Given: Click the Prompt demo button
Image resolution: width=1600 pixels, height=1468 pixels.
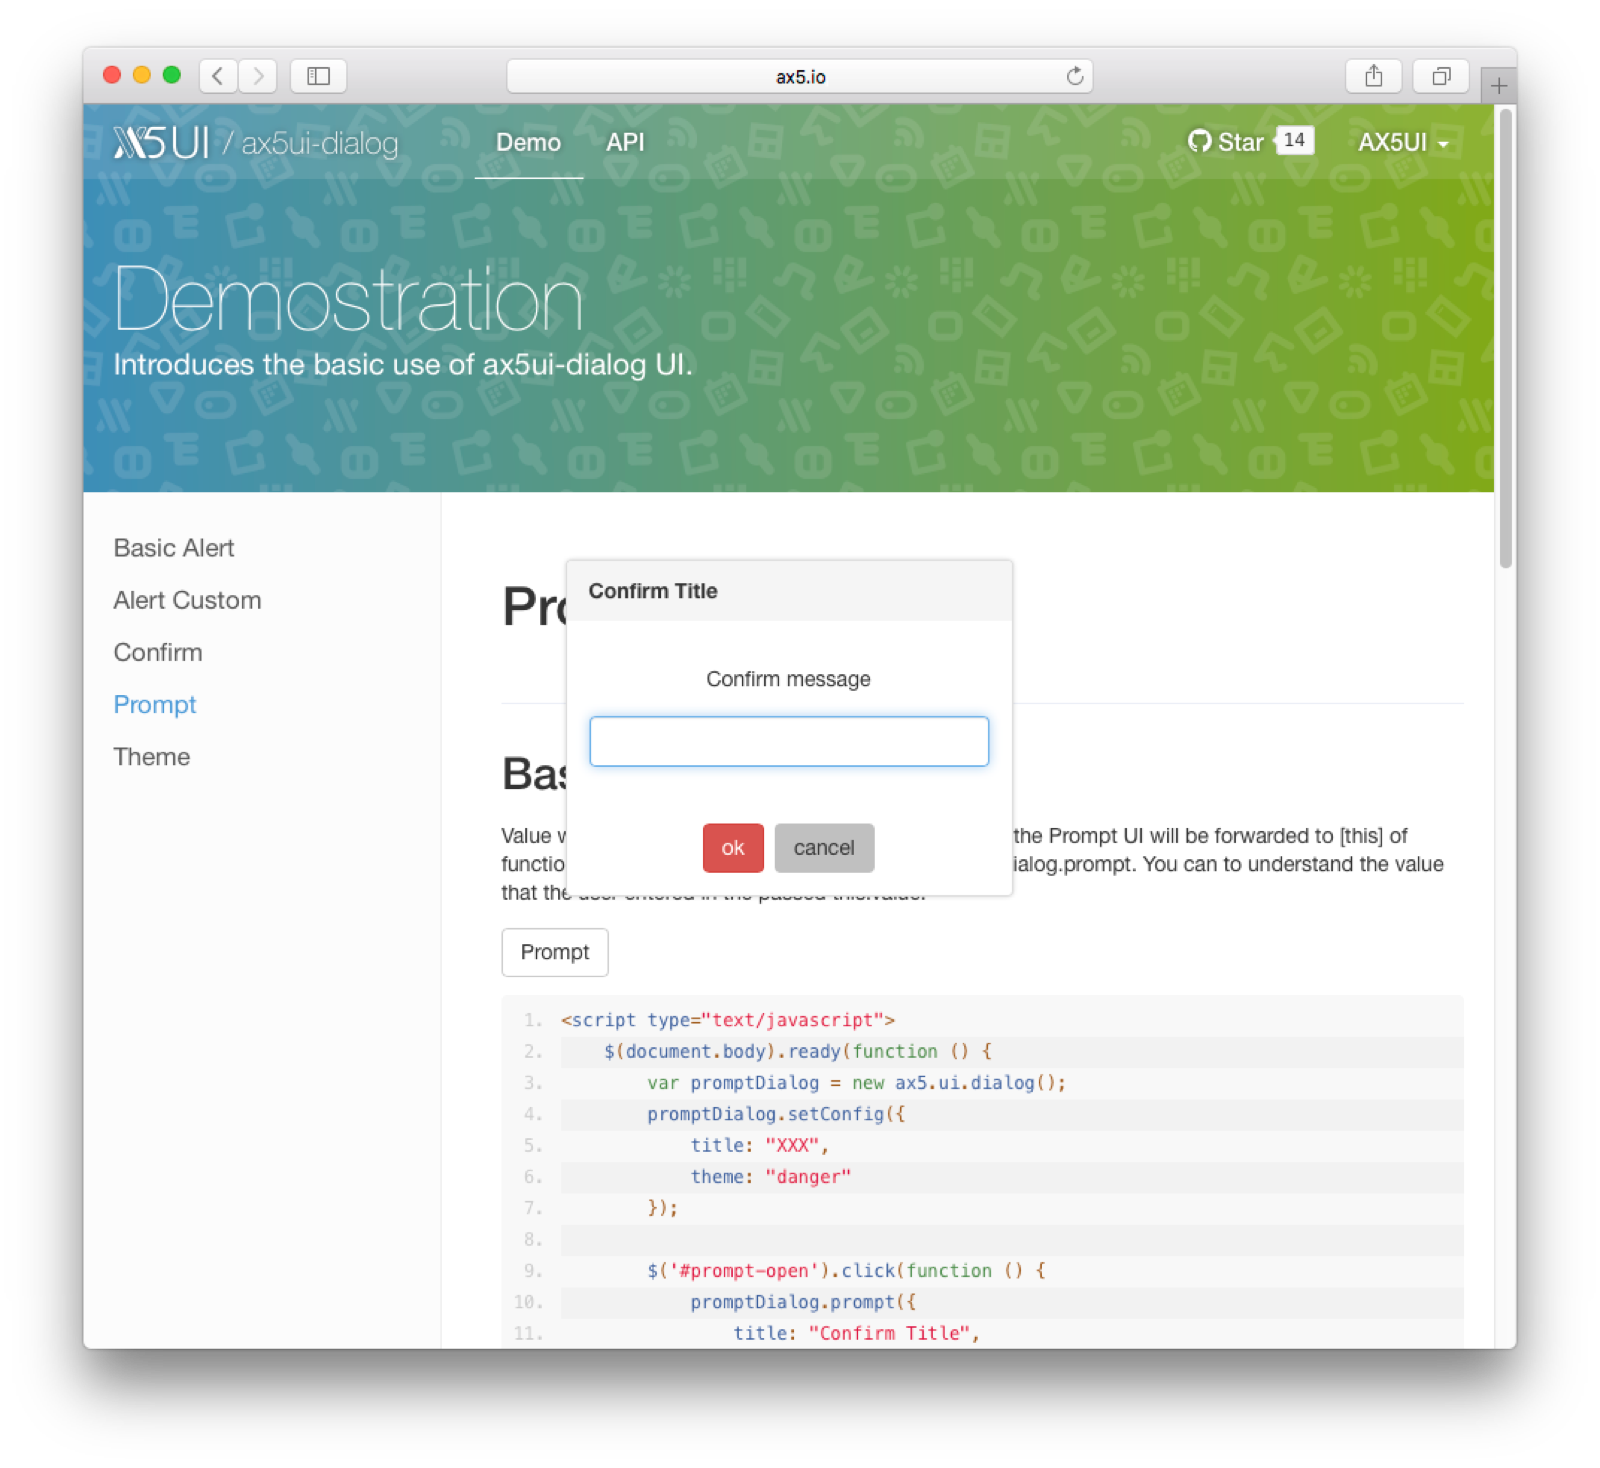Looking at the screenshot, I should point(555,952).
